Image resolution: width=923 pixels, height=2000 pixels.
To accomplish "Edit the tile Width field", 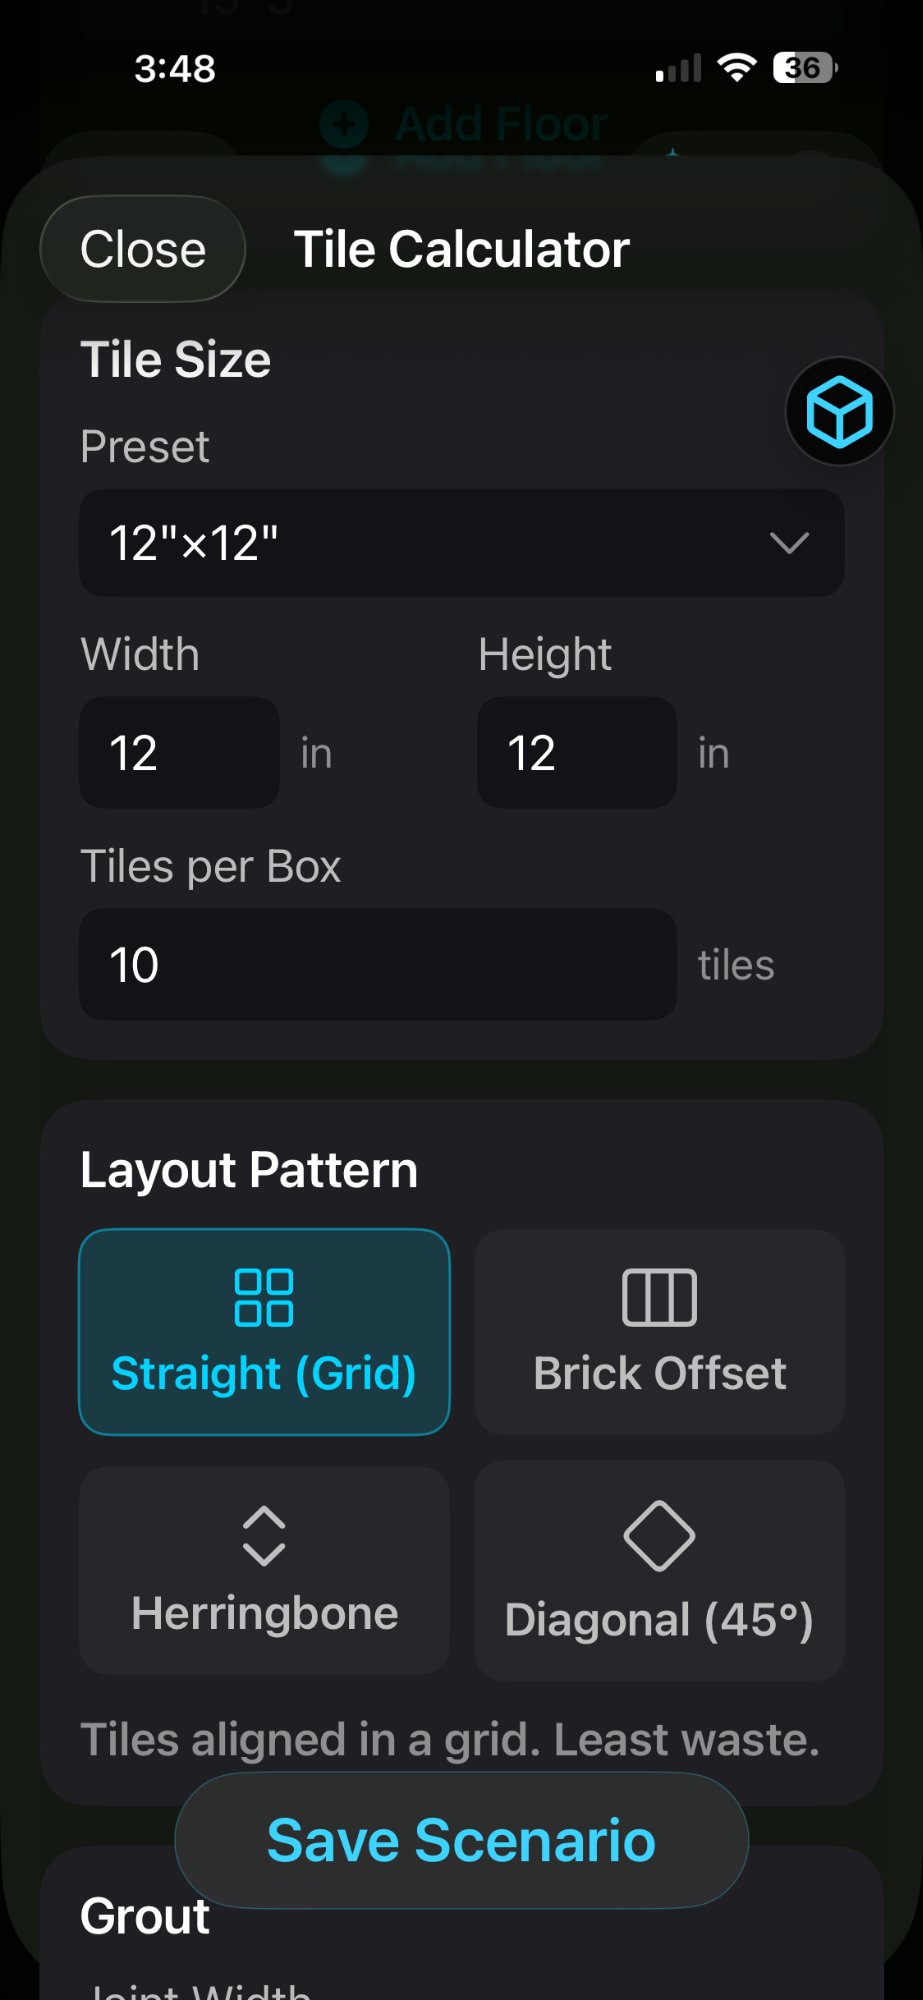I will click(x=179, y=753).
